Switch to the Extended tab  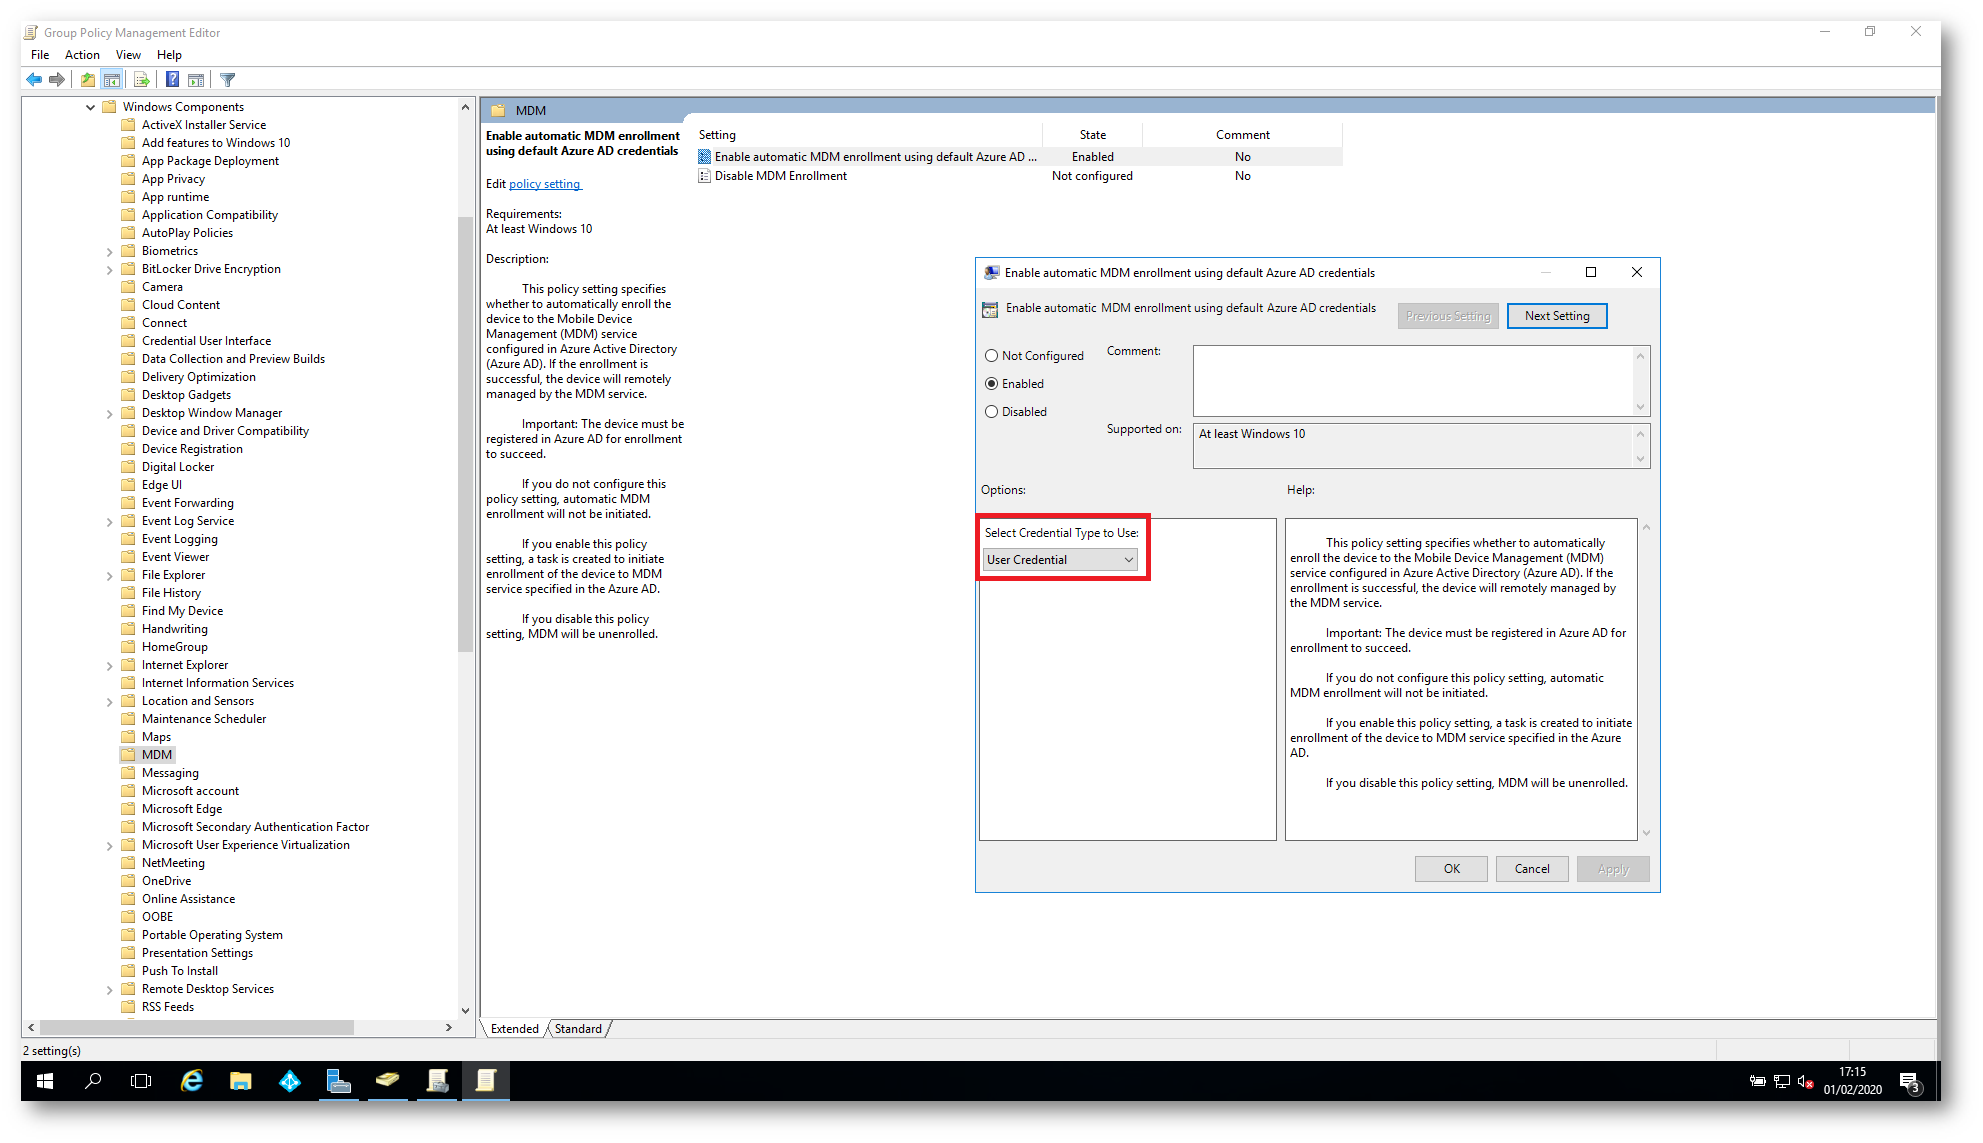click(515, 1029)
